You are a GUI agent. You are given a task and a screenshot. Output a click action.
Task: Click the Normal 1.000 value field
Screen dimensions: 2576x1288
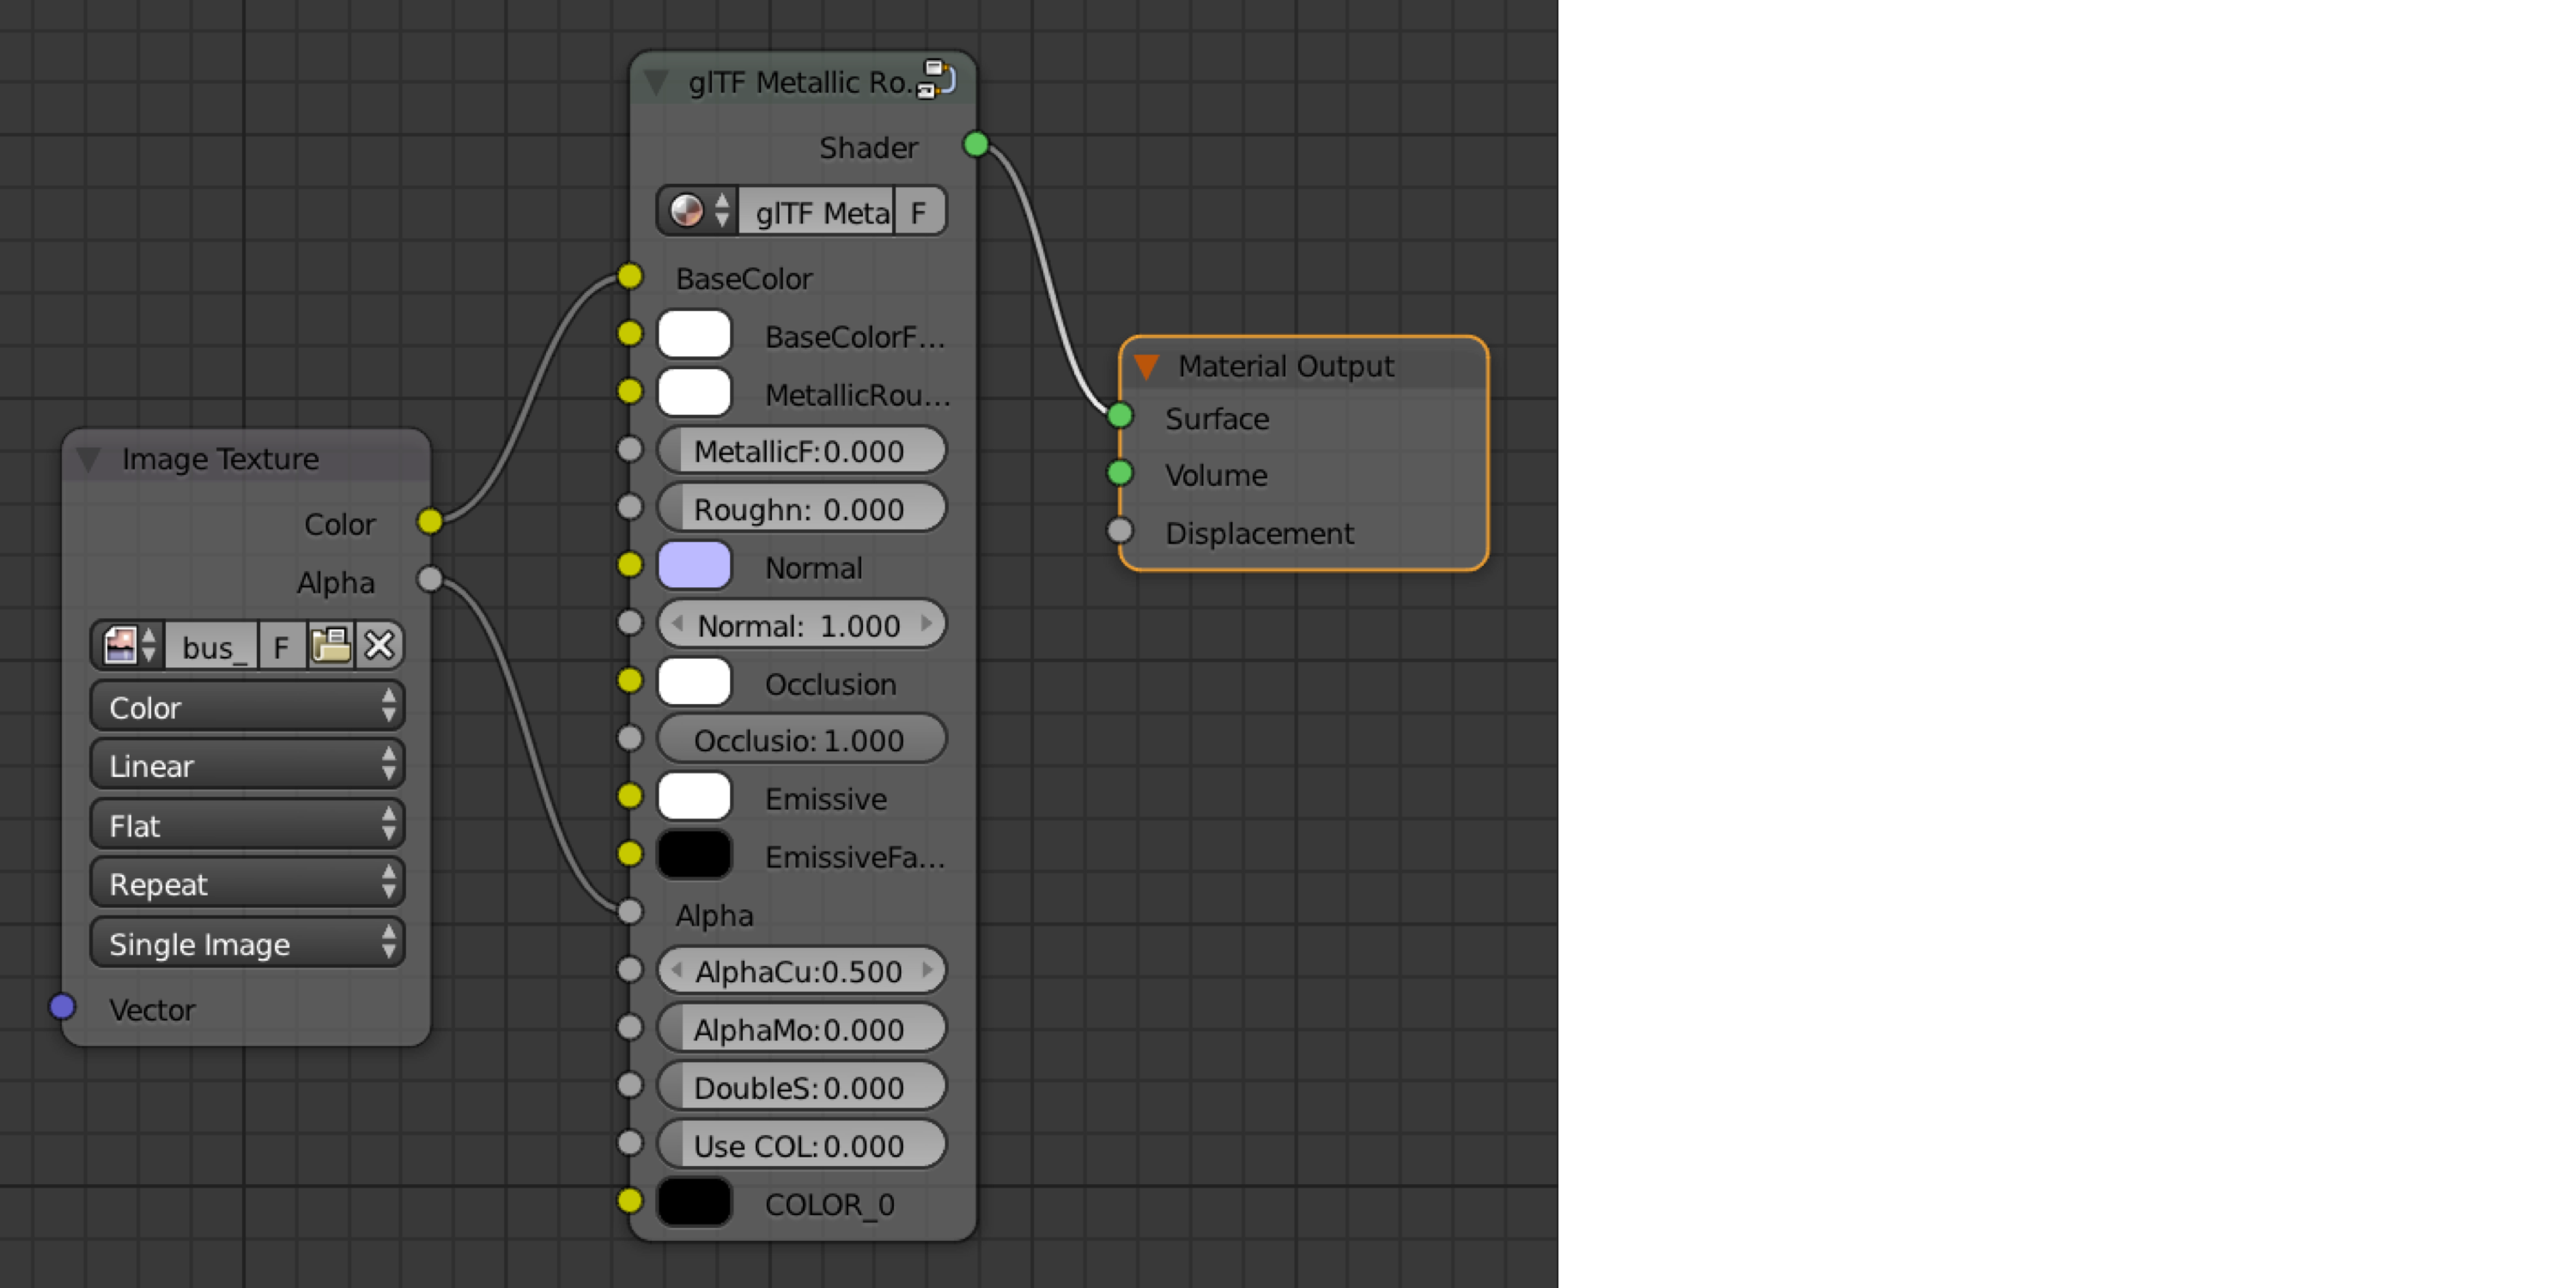(801, 624)
